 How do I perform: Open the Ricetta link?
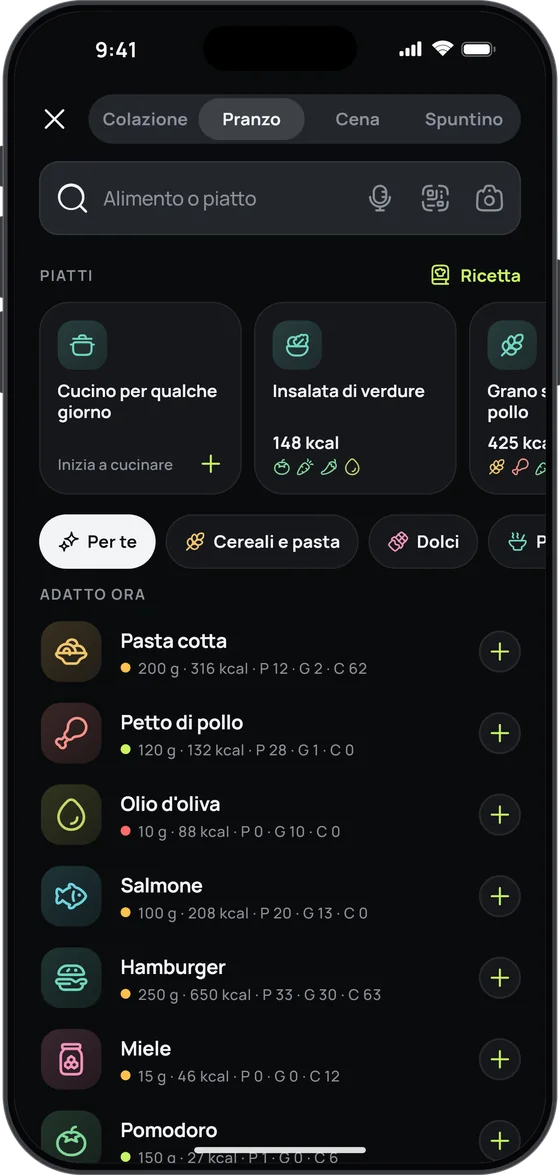pos(475,276)
